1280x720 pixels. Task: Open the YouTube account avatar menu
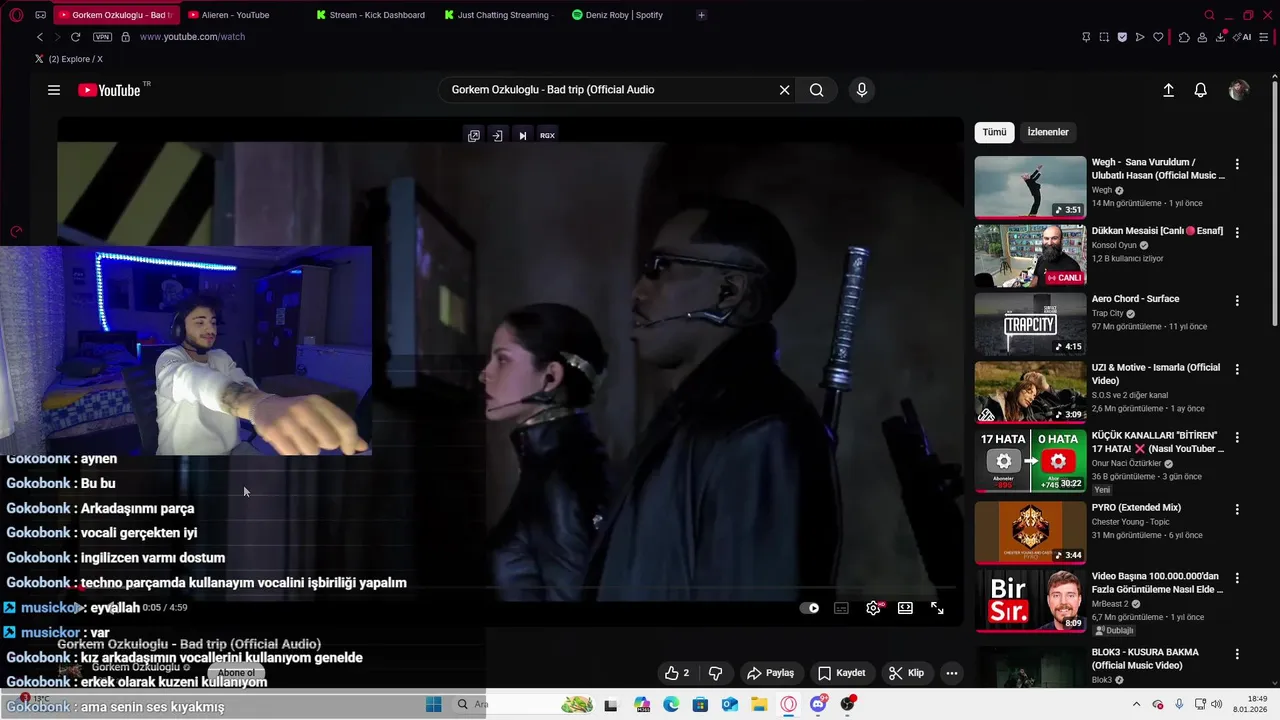click(x=1239, y=90)
